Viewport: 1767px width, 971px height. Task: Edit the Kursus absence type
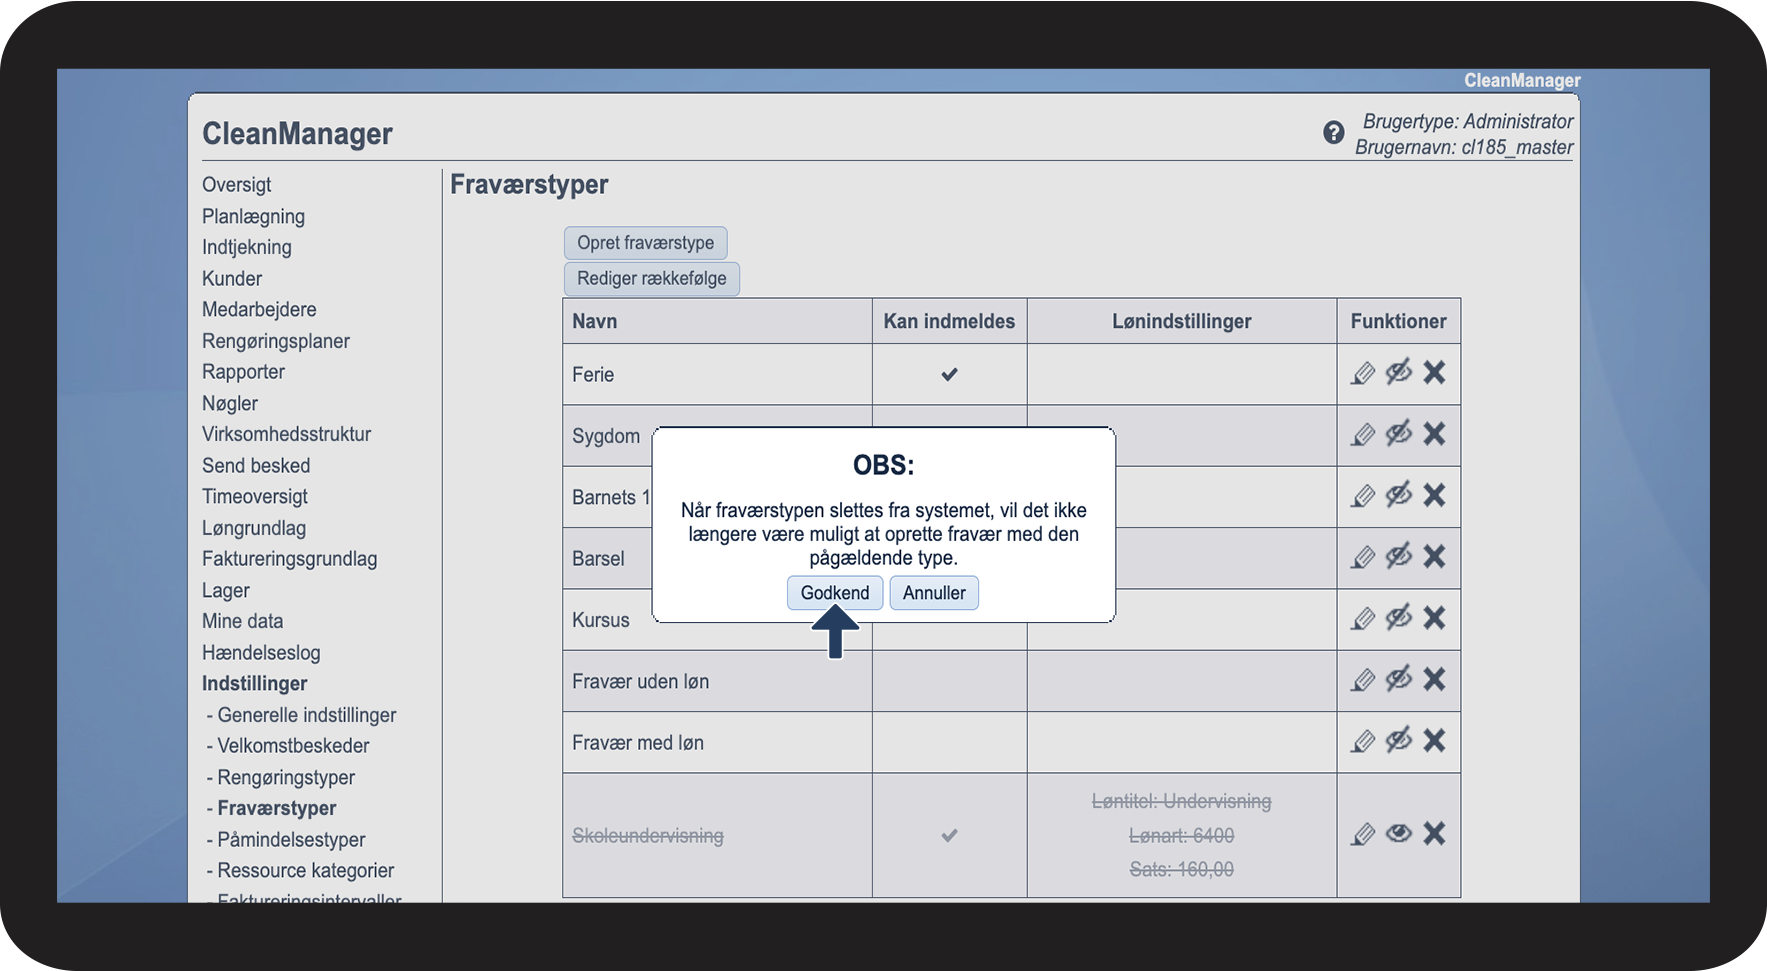click(x=1363, y=620)
